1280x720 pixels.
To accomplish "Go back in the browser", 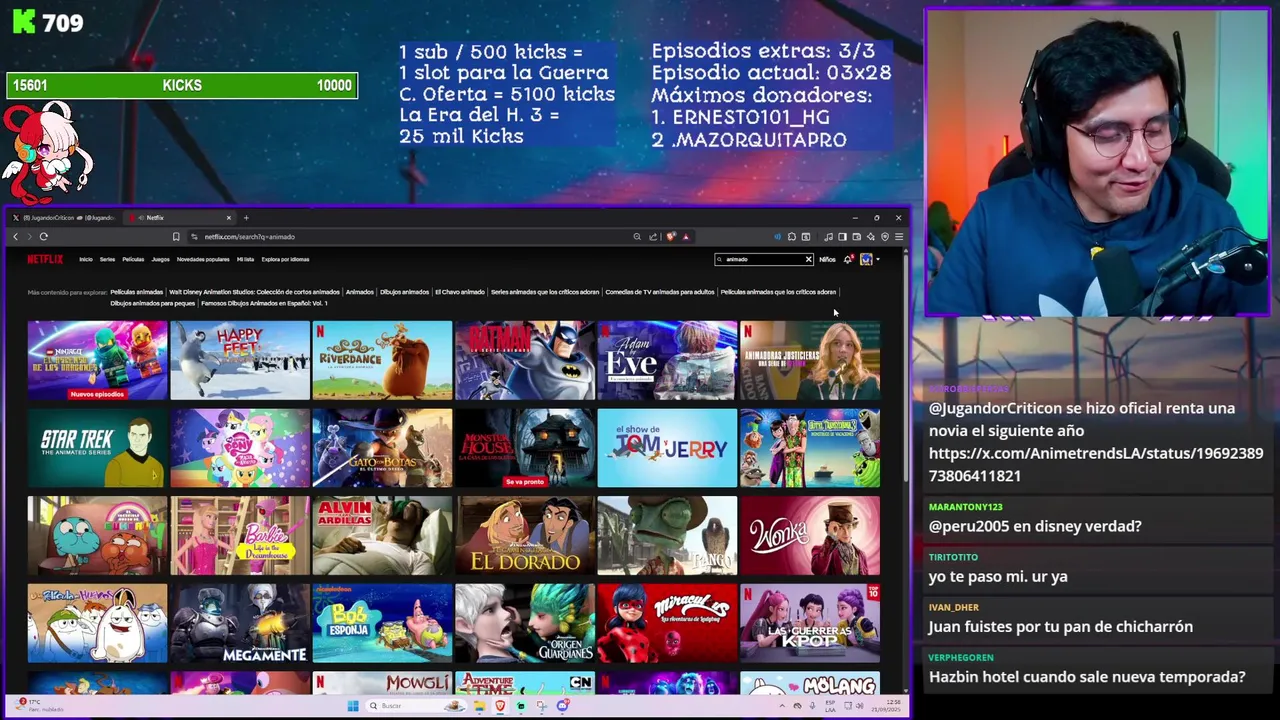I will coord(15,237).
